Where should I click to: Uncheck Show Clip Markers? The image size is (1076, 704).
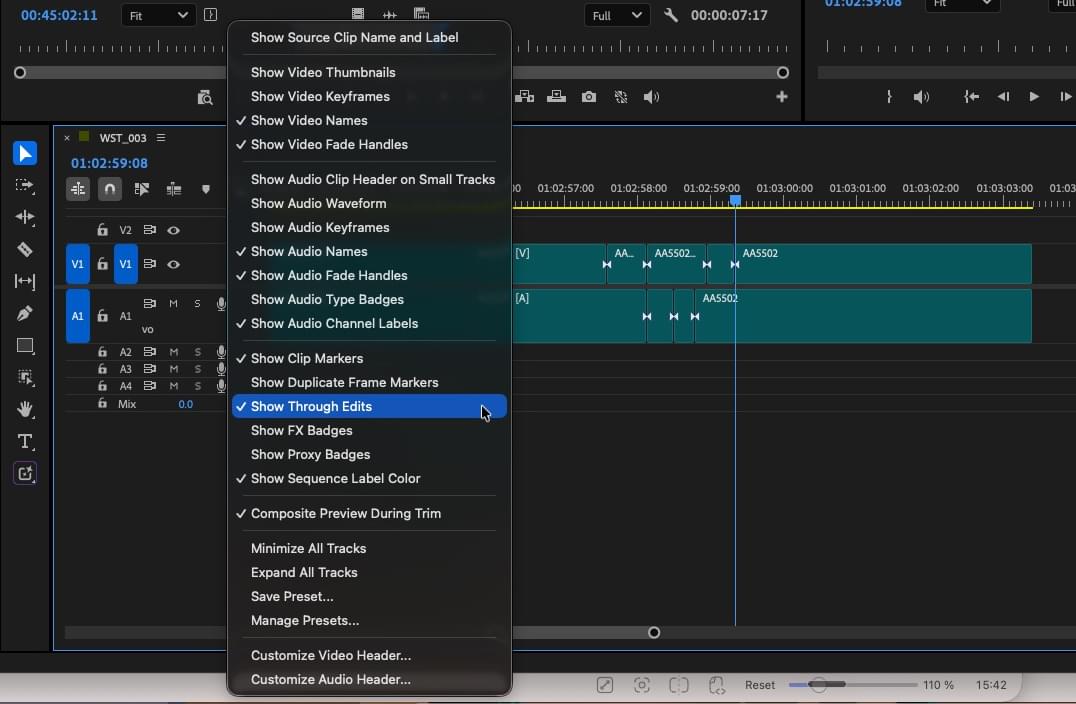pos(369,358)
